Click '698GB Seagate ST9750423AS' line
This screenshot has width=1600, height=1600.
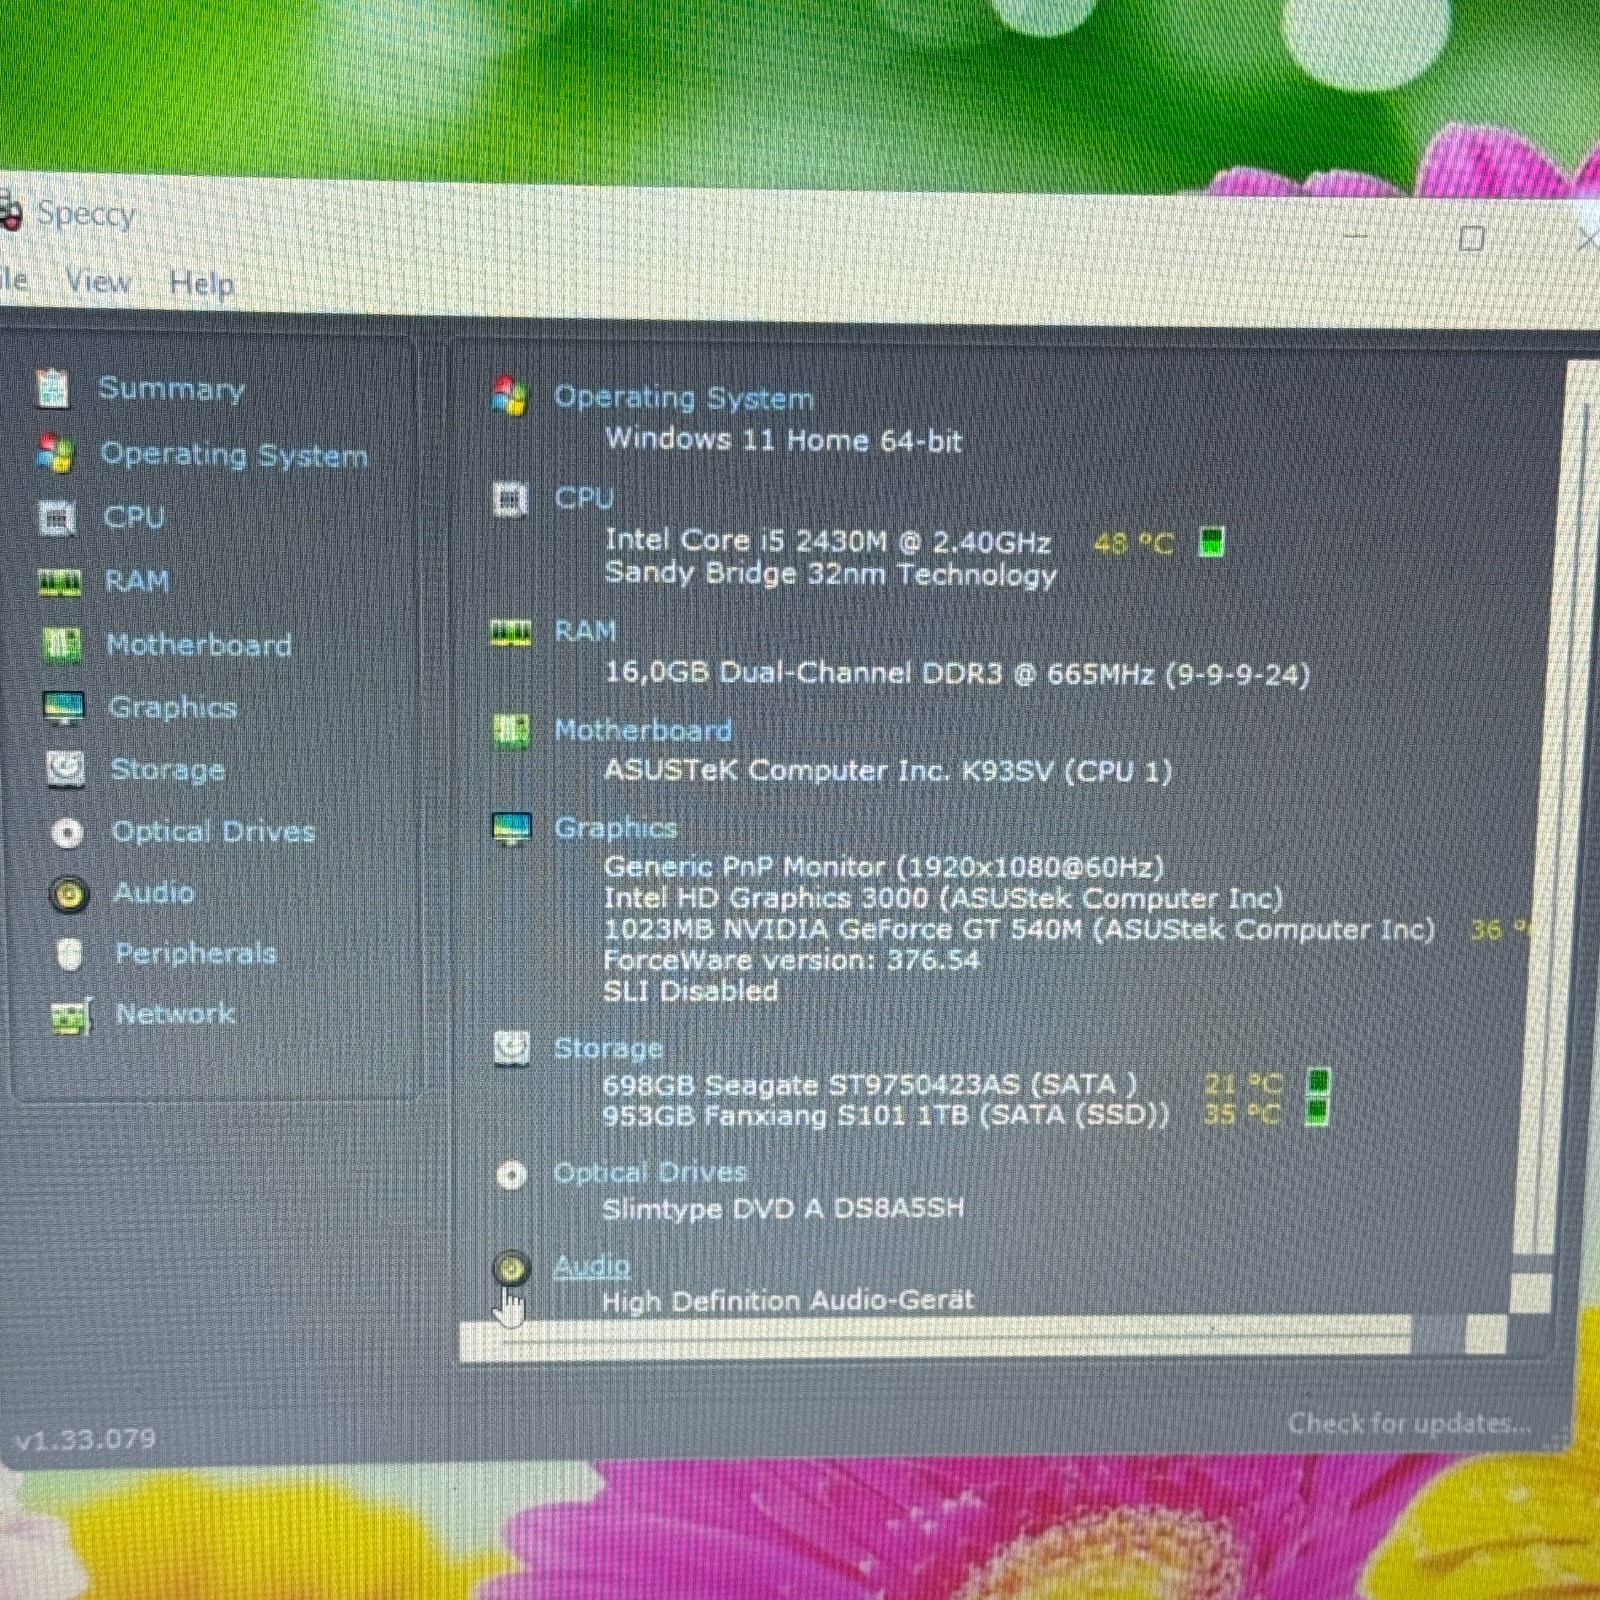click(x=870, y=1085)
